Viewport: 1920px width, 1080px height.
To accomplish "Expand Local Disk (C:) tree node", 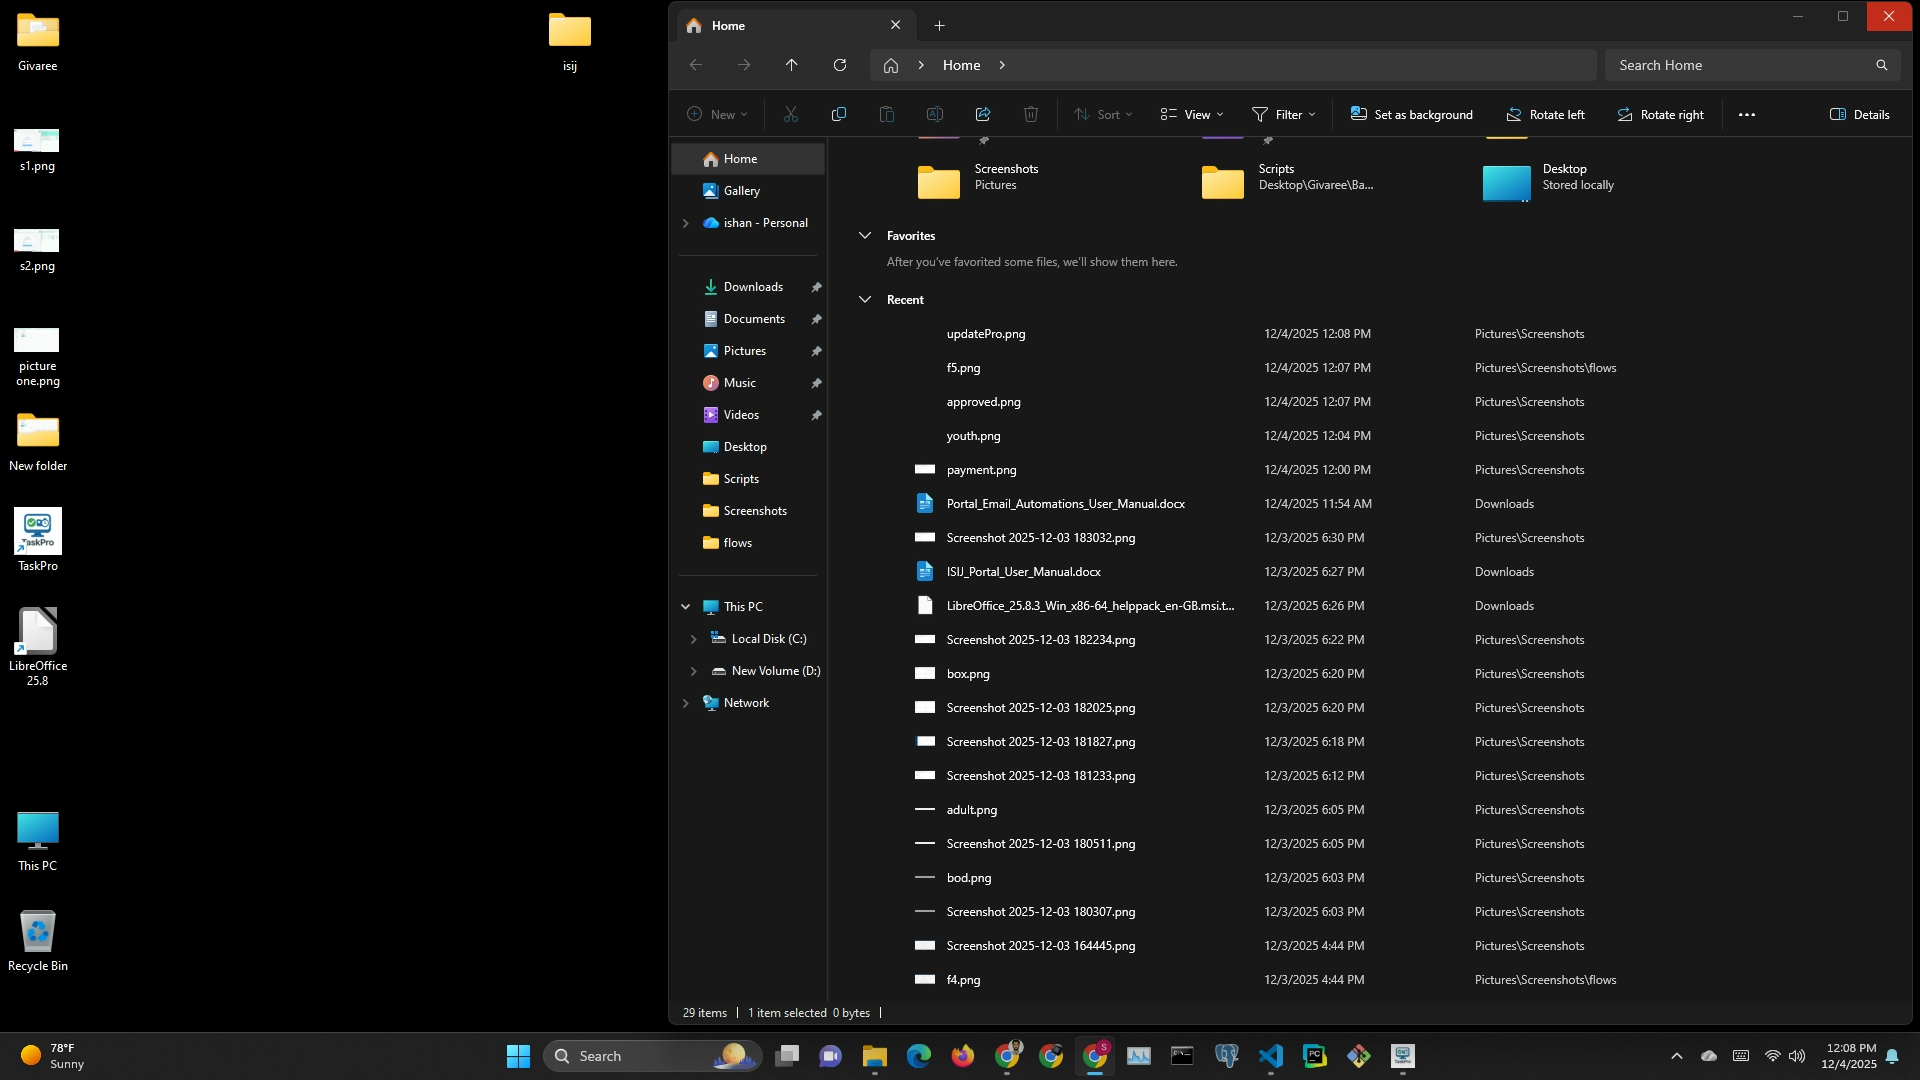I will pos(693,639).
